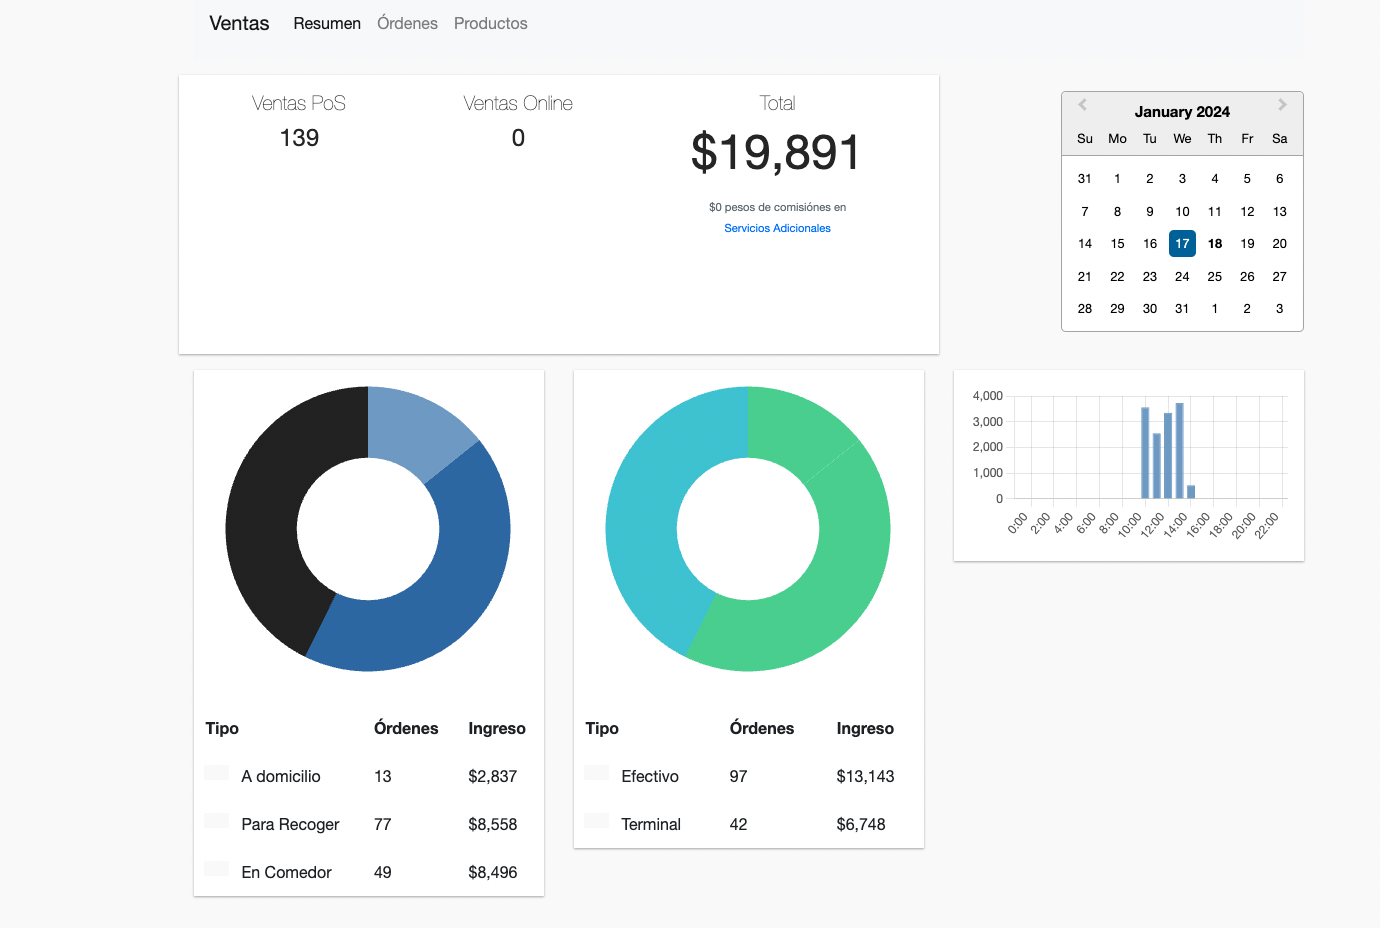Image resolution: width=1380 pixels, height=928 pixels.
Task: Click the Terminal legend swatch
Action: click(x=597, y=820)
